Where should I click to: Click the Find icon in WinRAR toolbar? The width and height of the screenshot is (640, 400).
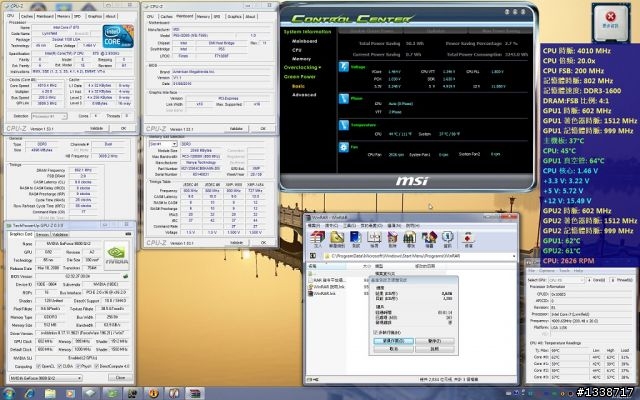point(411,238)
